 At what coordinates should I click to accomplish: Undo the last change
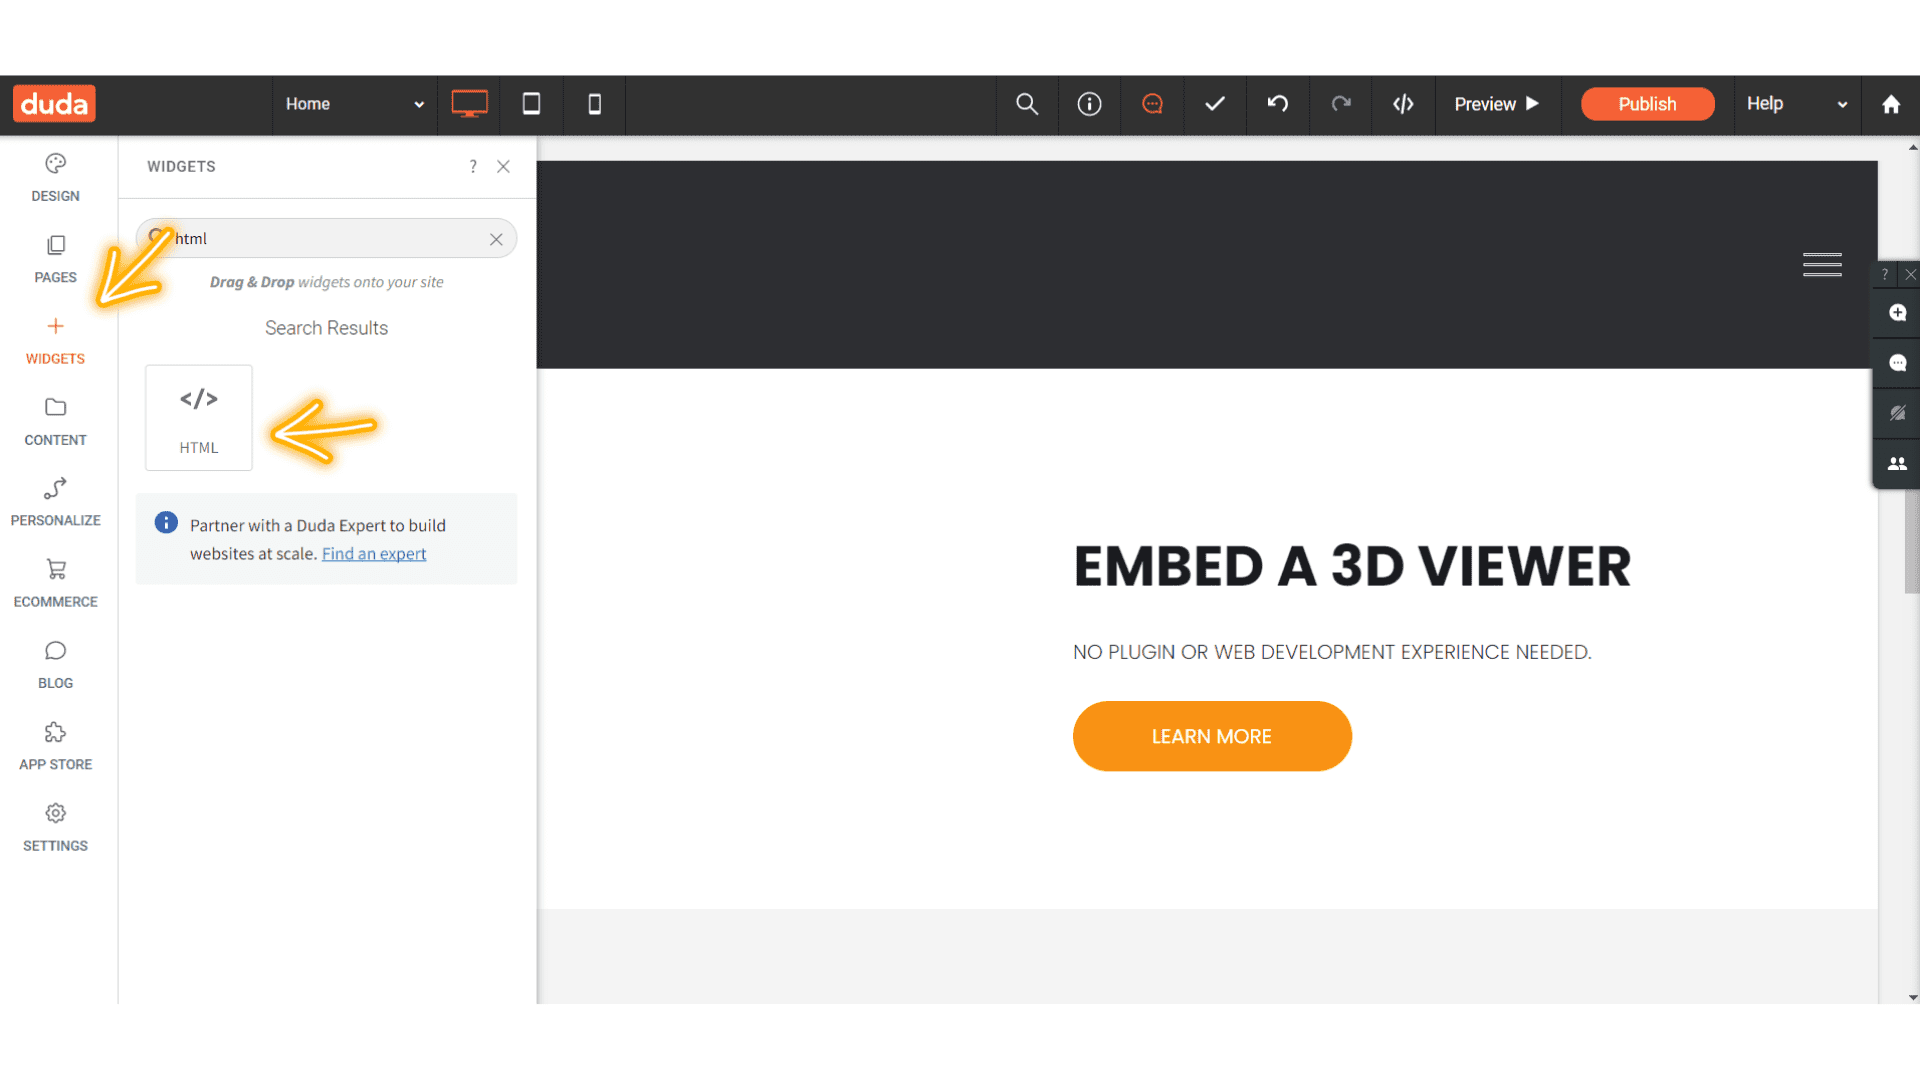tap(1277, 104)
